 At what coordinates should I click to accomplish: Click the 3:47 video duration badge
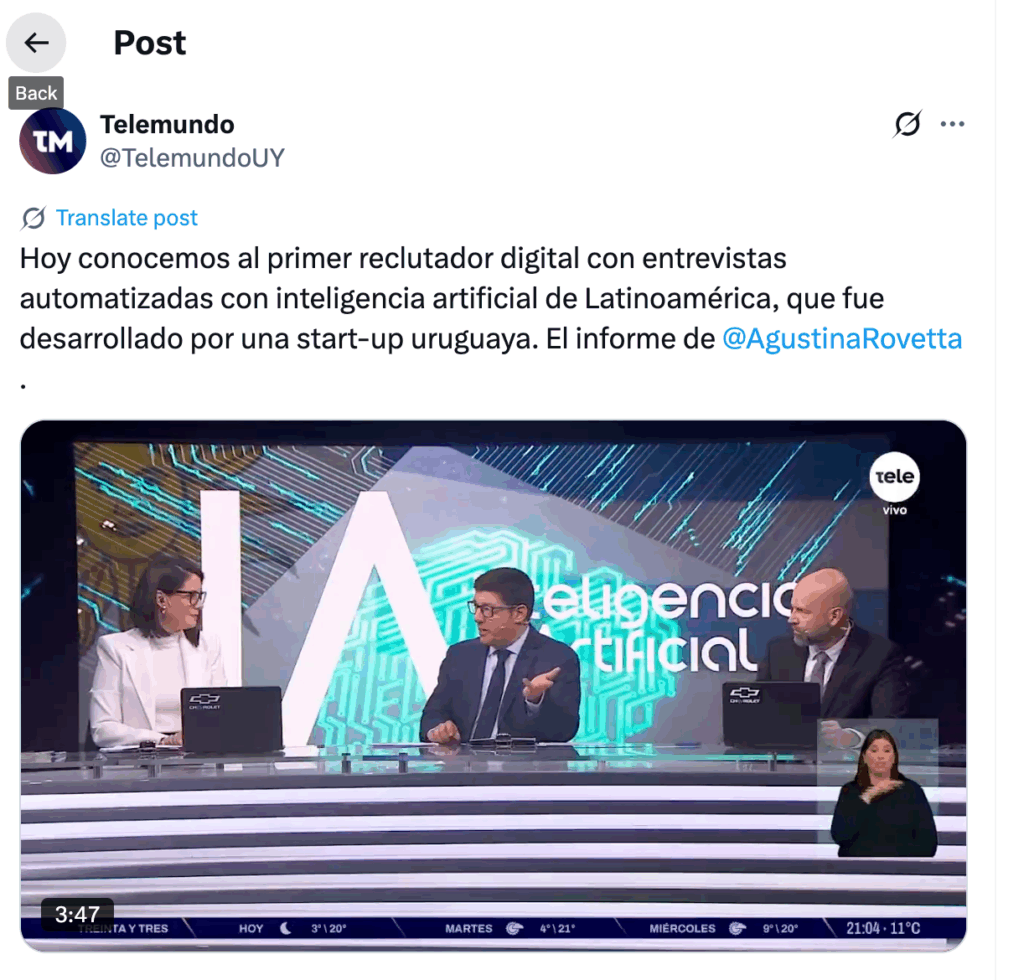[77, 914]
